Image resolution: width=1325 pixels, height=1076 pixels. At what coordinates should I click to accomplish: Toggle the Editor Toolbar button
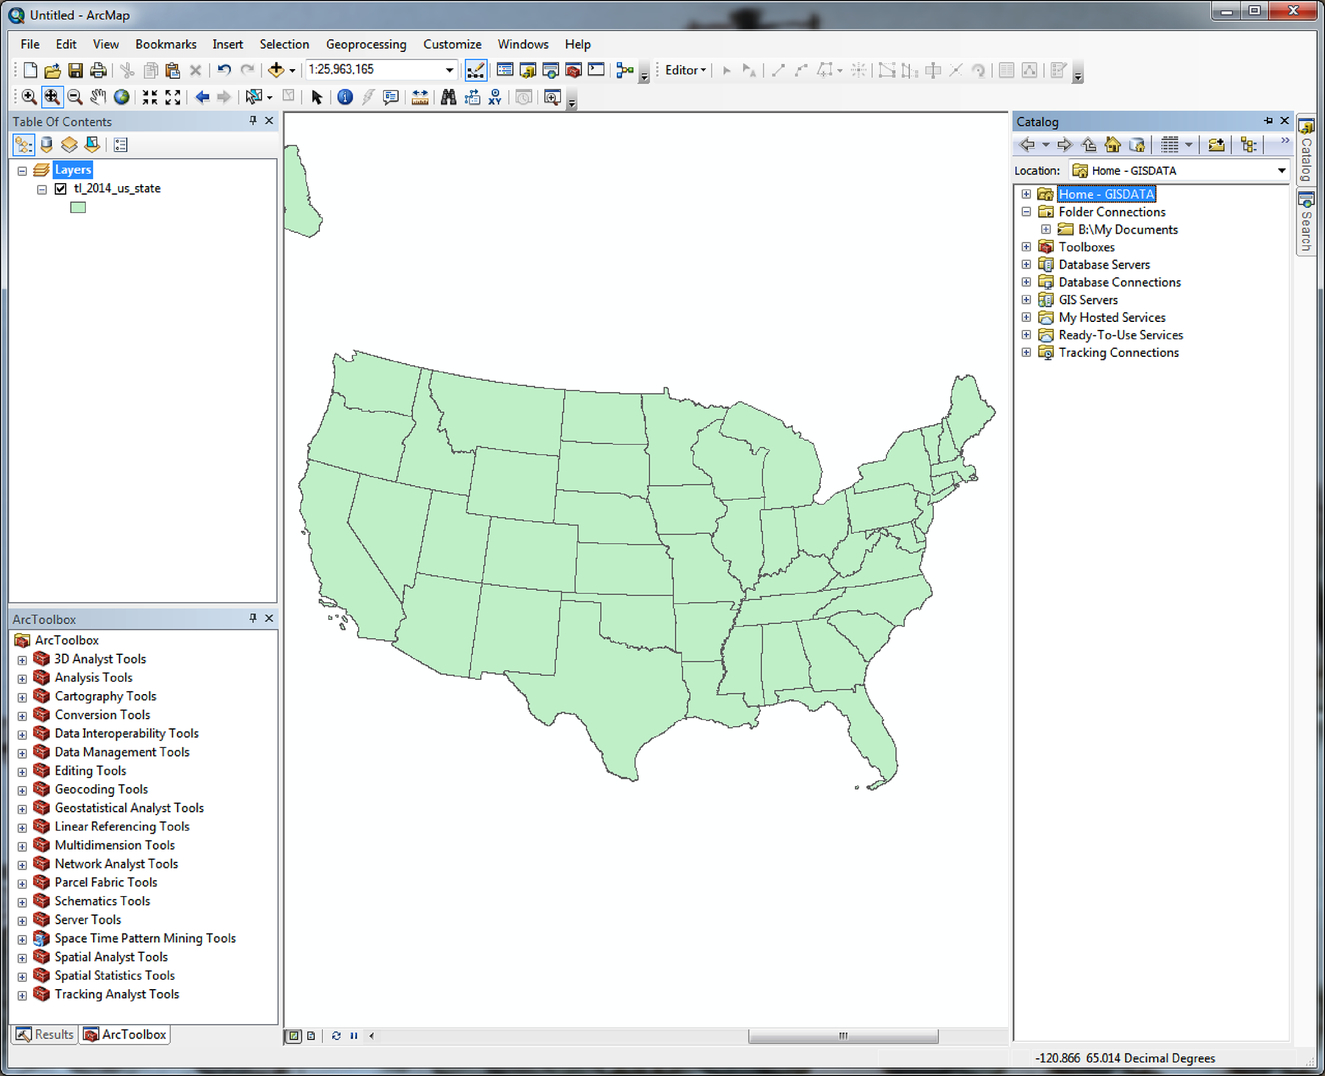point(476,70)
